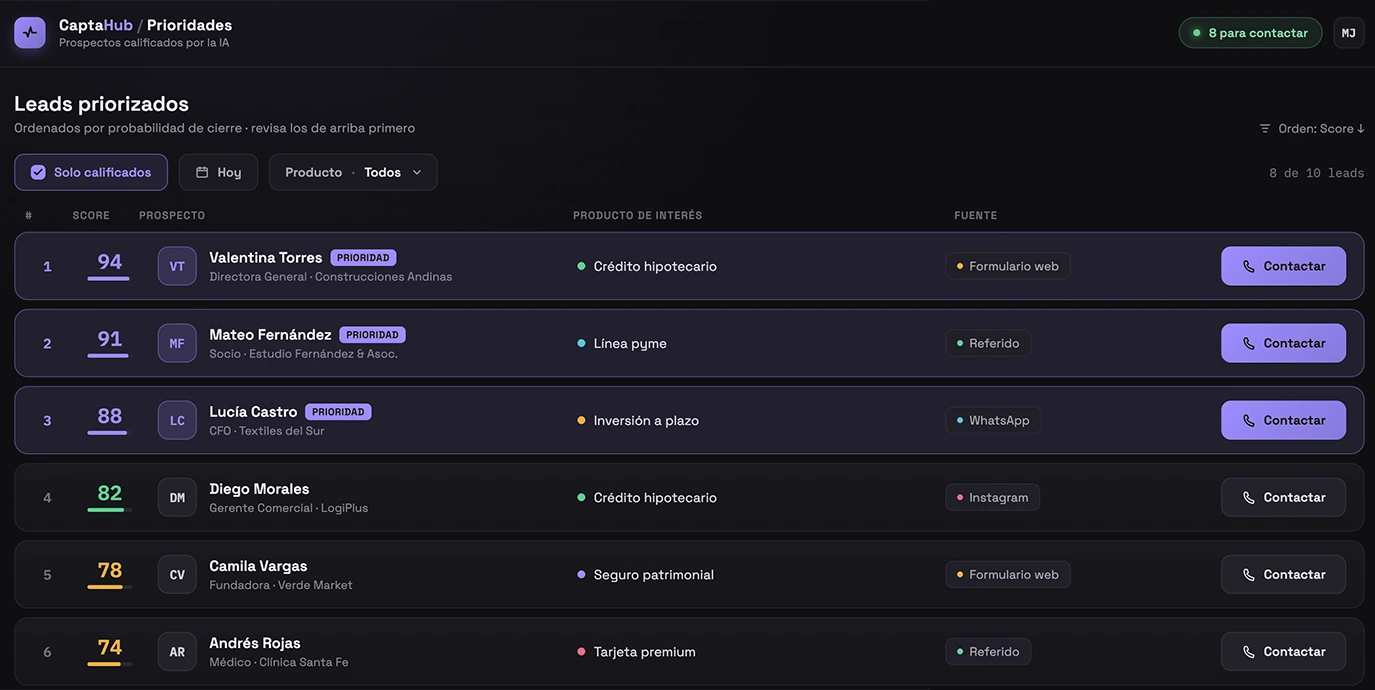The image size is (1375, 690).
Task: Click the Seguro patrimonial product text
Action: 654,574
